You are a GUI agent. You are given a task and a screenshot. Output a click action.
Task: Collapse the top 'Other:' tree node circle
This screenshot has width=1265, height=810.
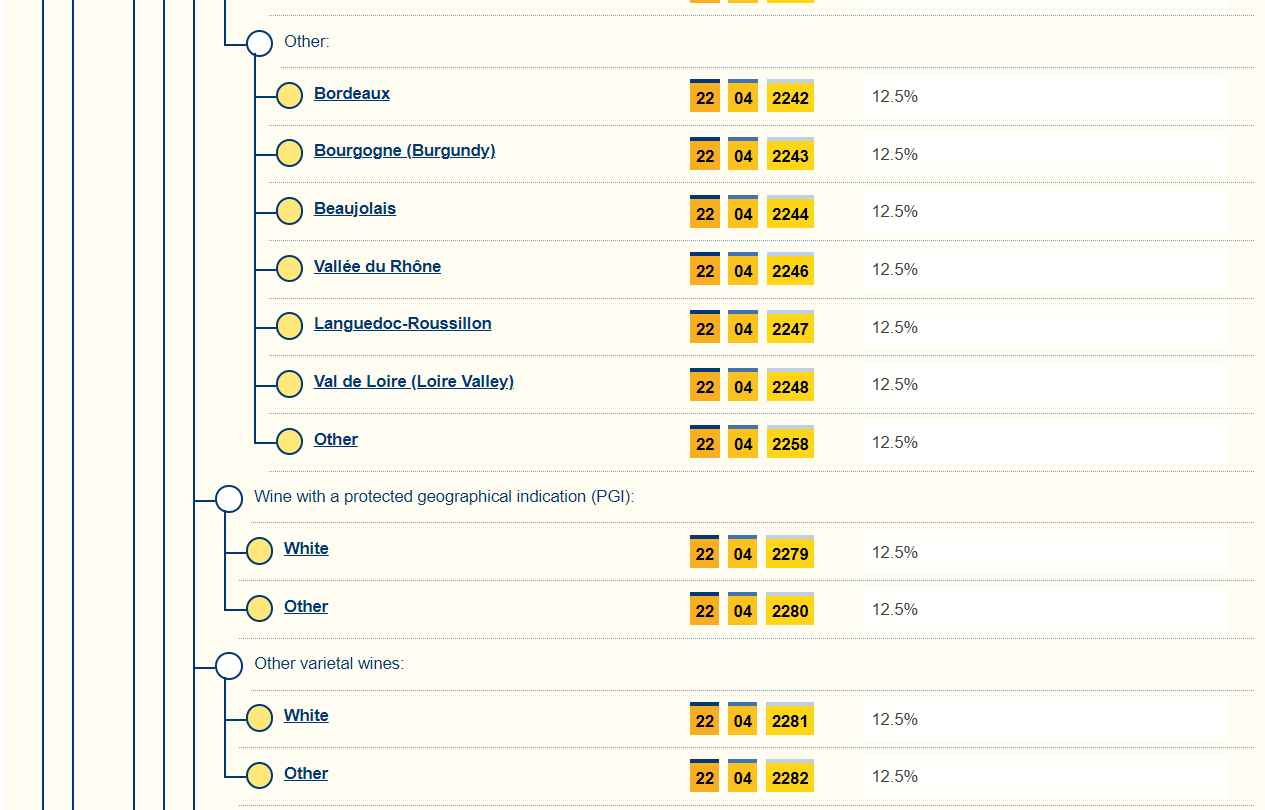pos(259,43)
